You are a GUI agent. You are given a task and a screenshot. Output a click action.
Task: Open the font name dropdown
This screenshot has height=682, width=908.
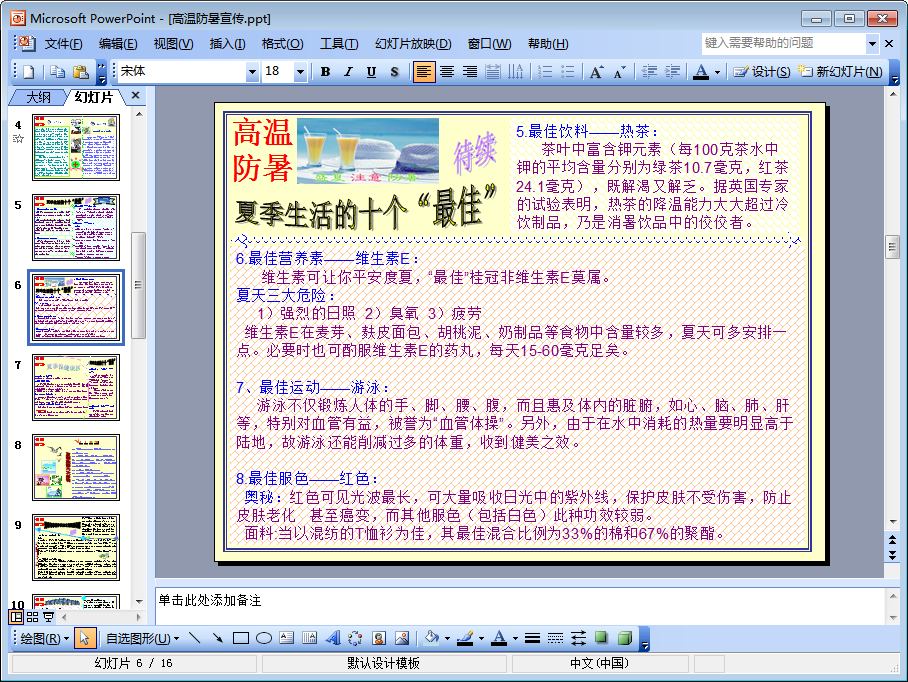[252, 72]
